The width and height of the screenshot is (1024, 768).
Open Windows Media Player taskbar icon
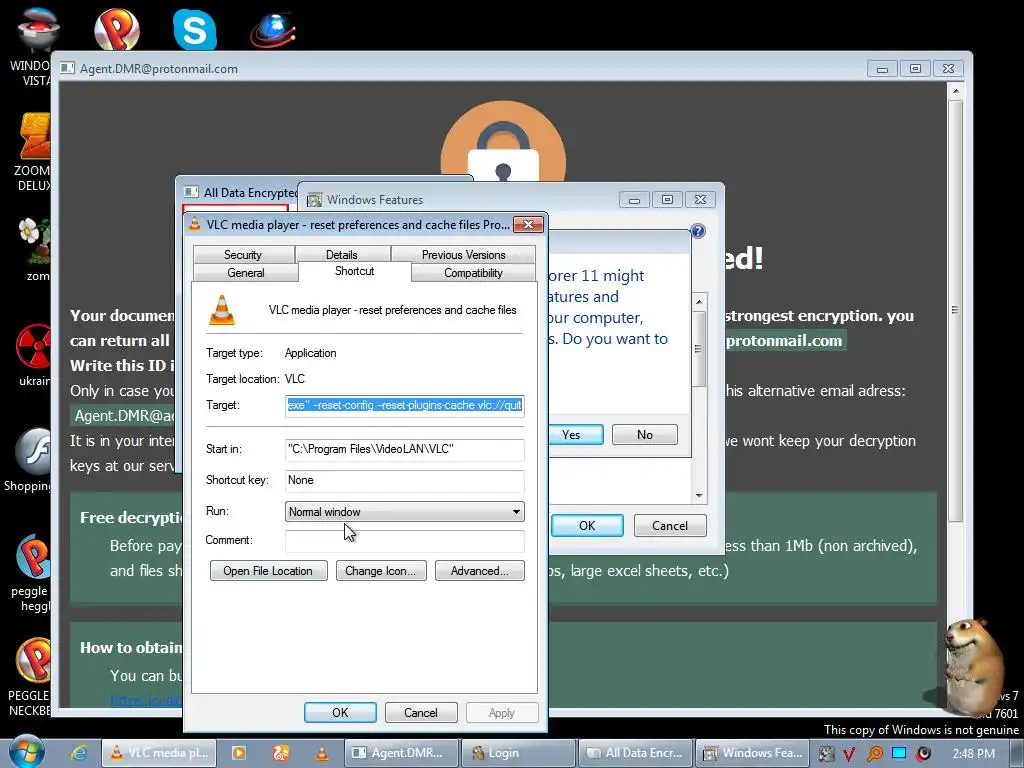[x=239, y=753]
